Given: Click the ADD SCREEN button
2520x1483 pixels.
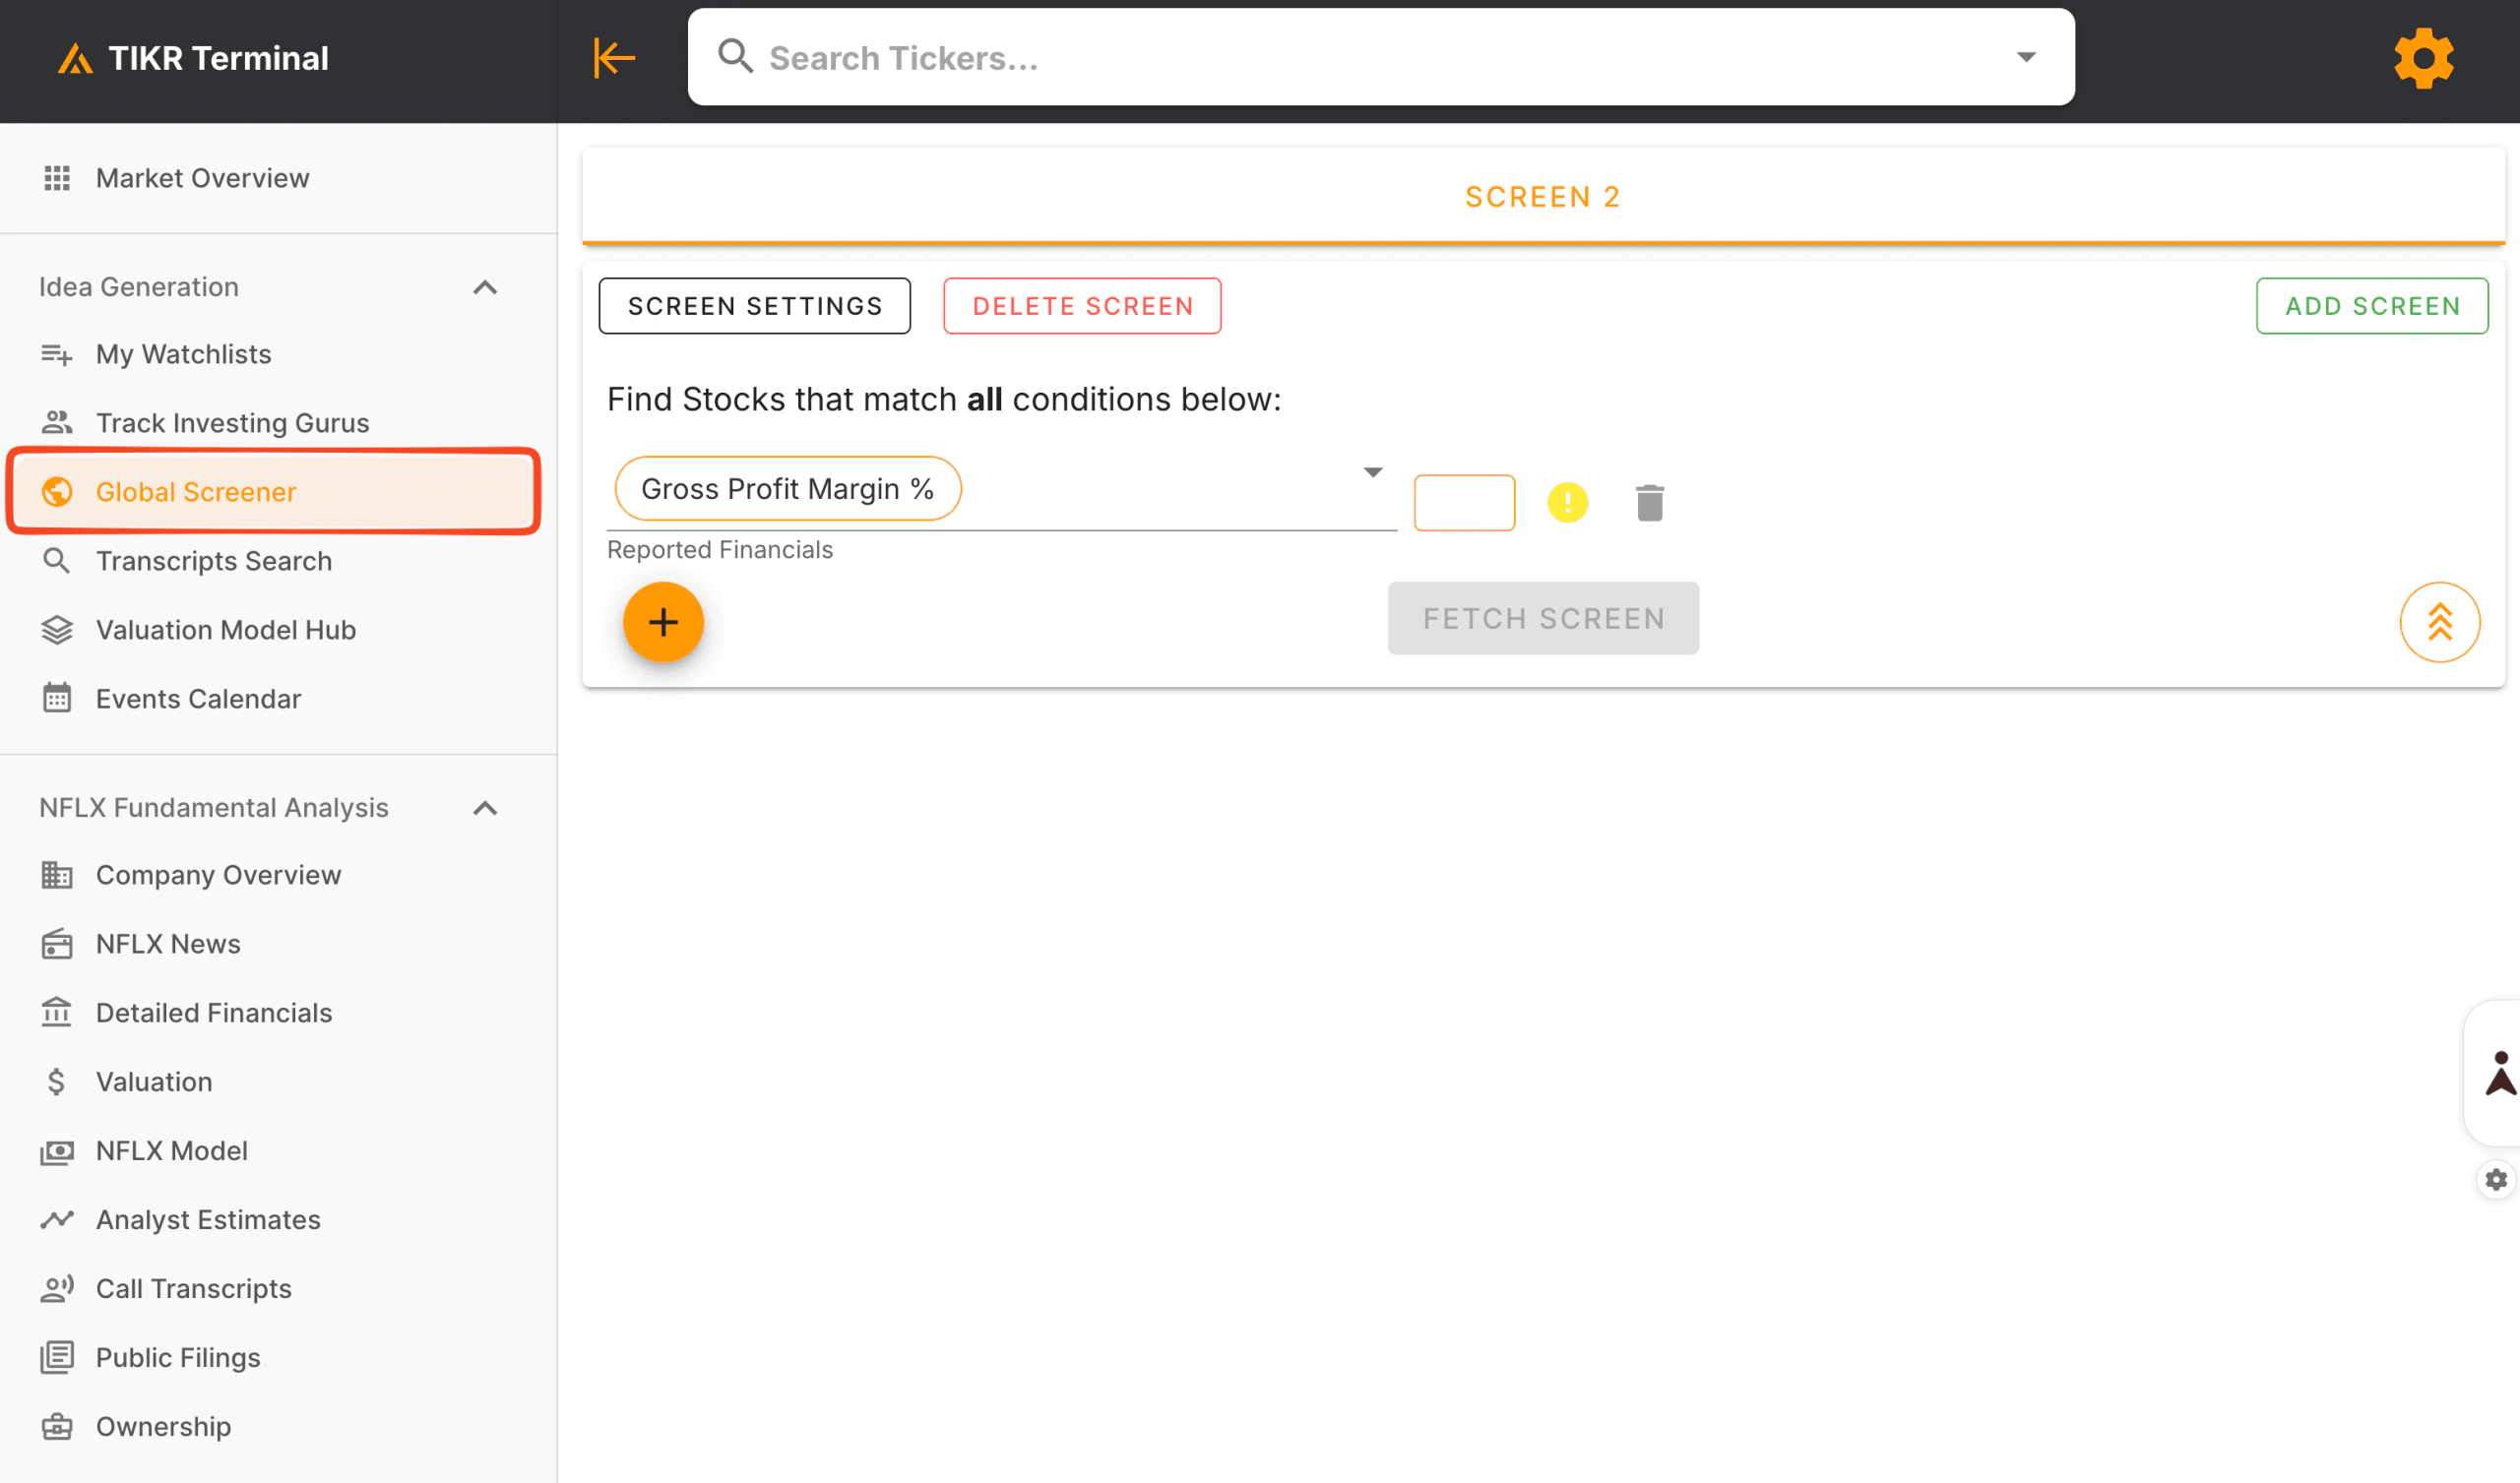Looking at the screenshot, I should click(2371, 306).
